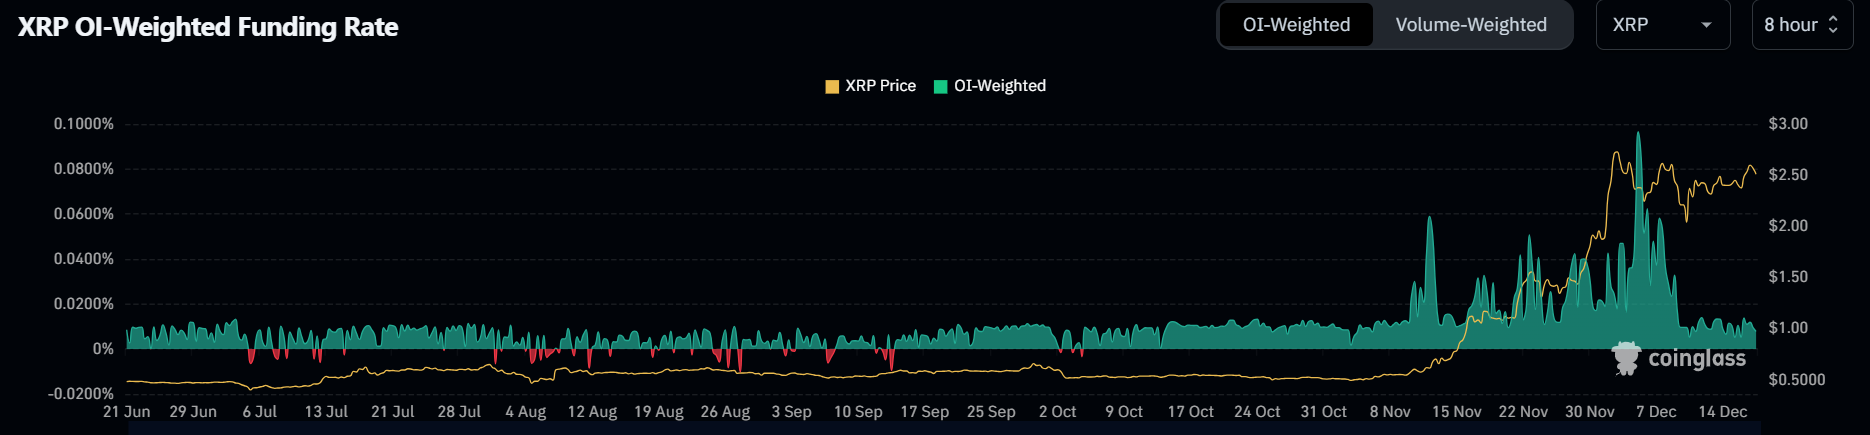Screen dimensions: 1870x435
Task: Click the 22 Nov date label
Action: coord(1523,412)
